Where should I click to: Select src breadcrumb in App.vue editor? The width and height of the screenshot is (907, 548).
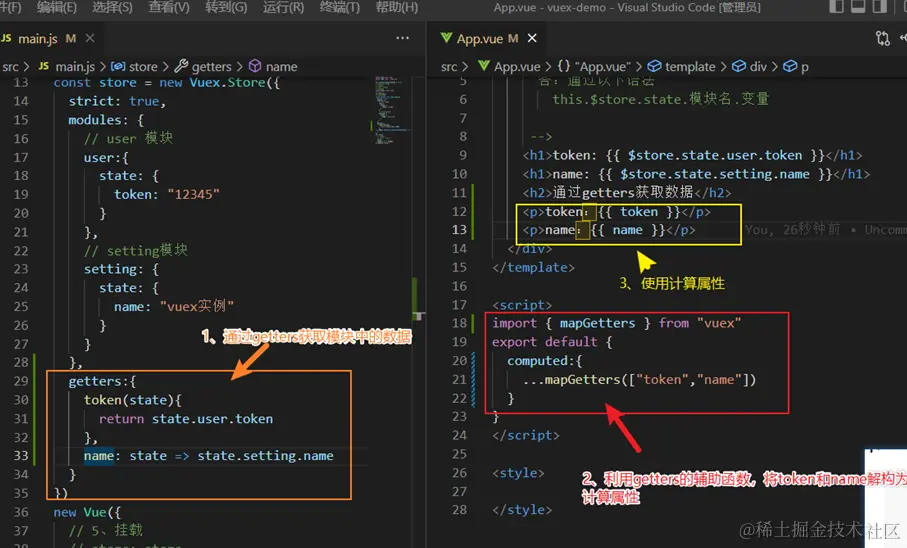[x=449, y=67]
